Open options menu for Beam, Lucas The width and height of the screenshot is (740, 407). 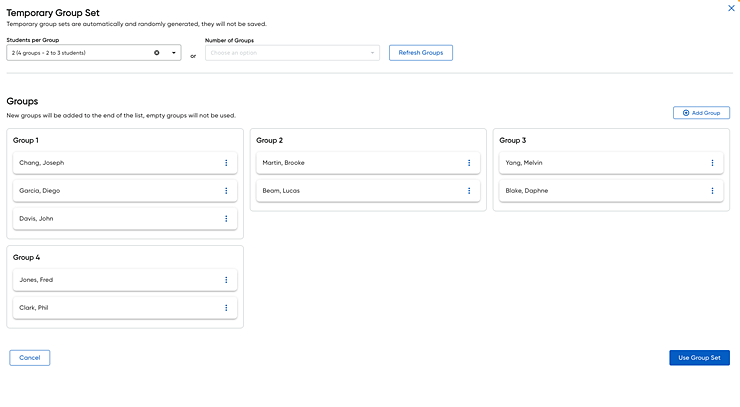(469, 191)
